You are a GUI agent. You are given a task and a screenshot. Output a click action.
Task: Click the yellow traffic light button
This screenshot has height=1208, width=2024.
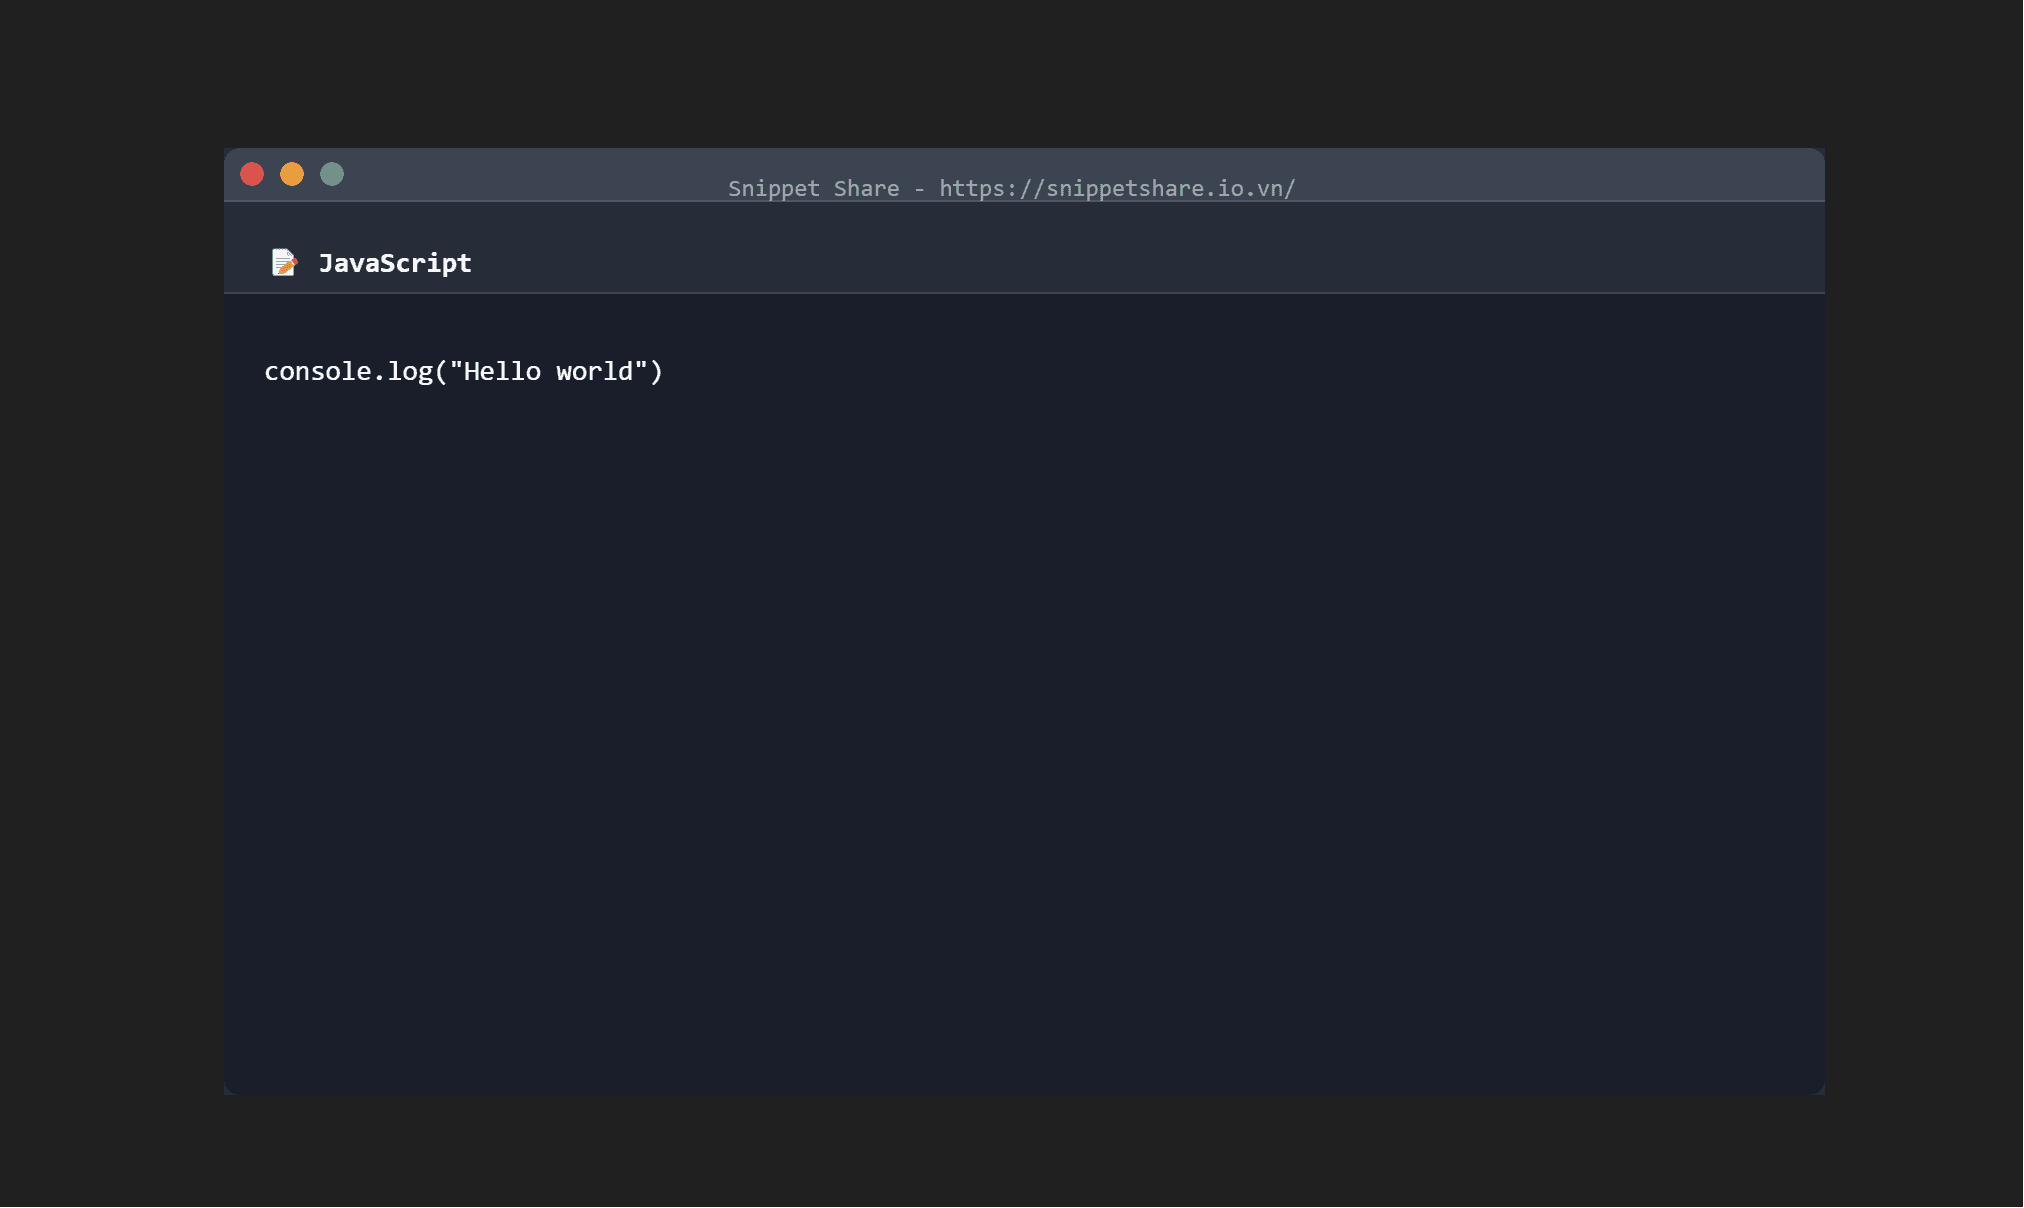pos(292,173)
